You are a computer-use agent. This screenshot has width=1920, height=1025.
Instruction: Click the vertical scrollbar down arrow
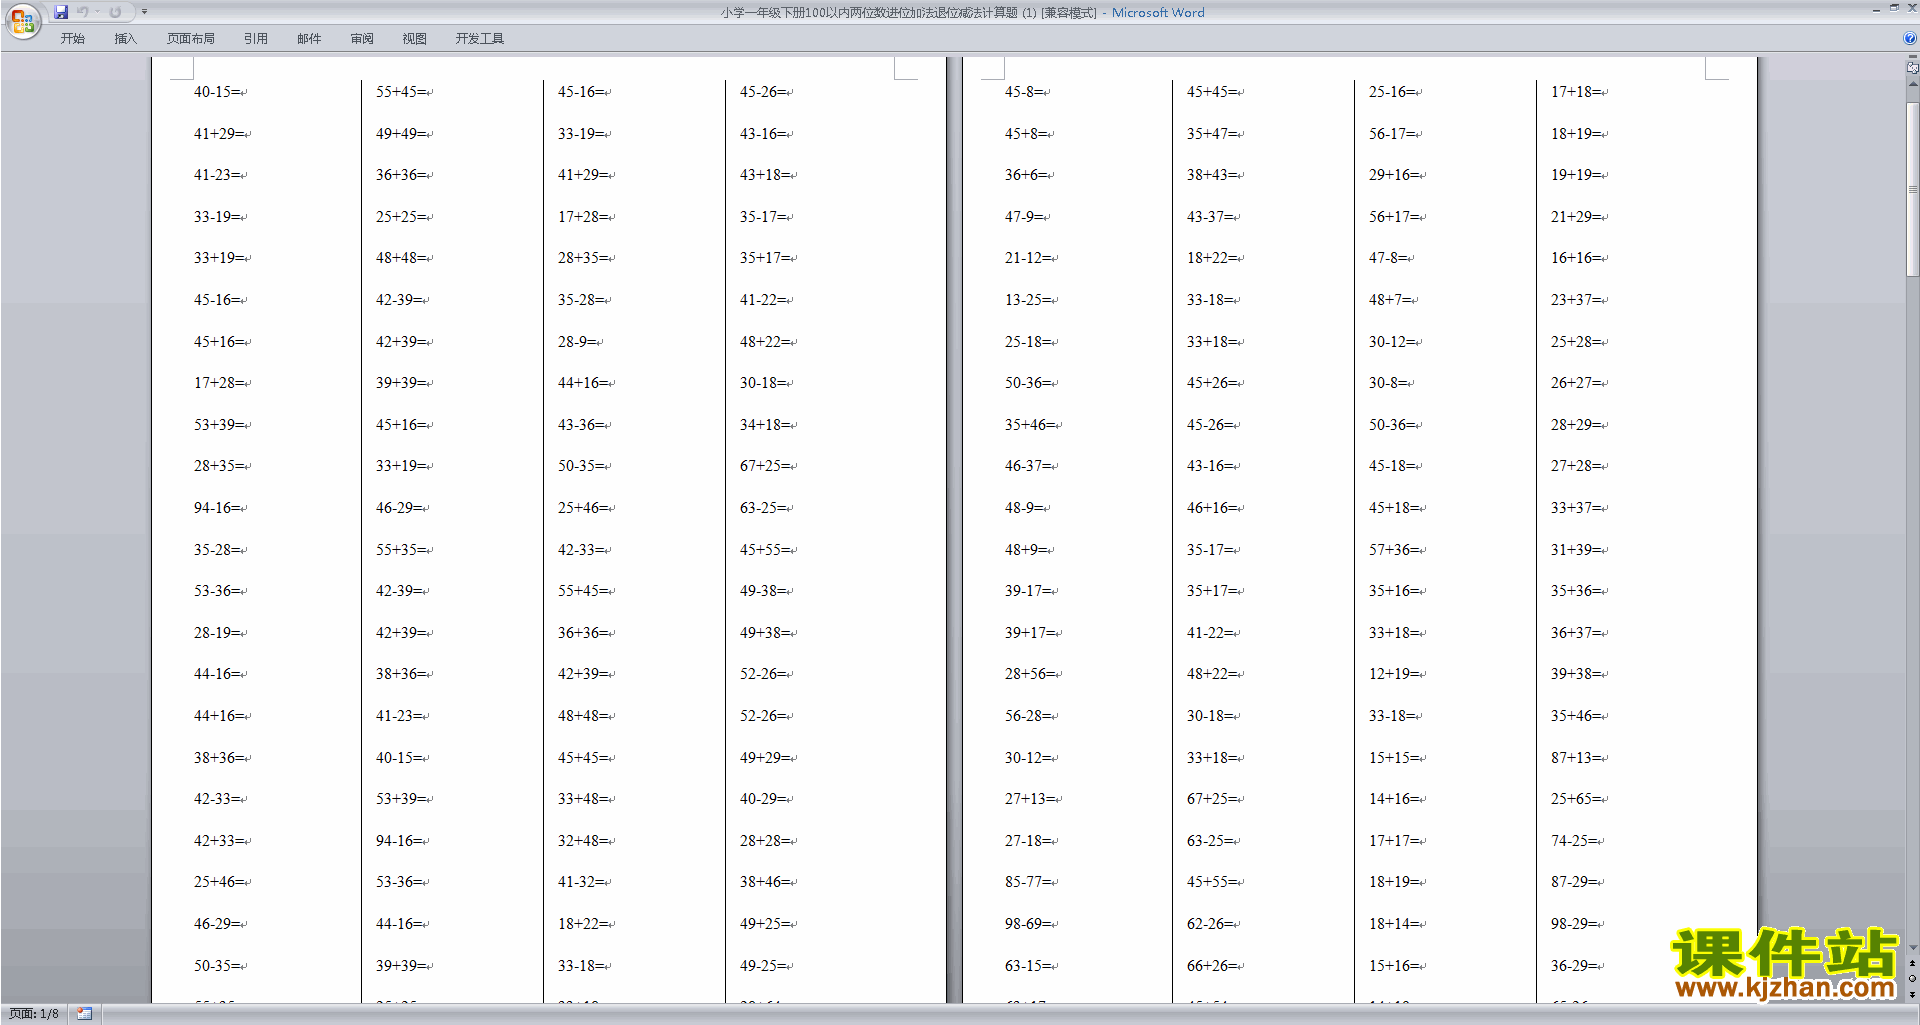tap(1912, 948)
